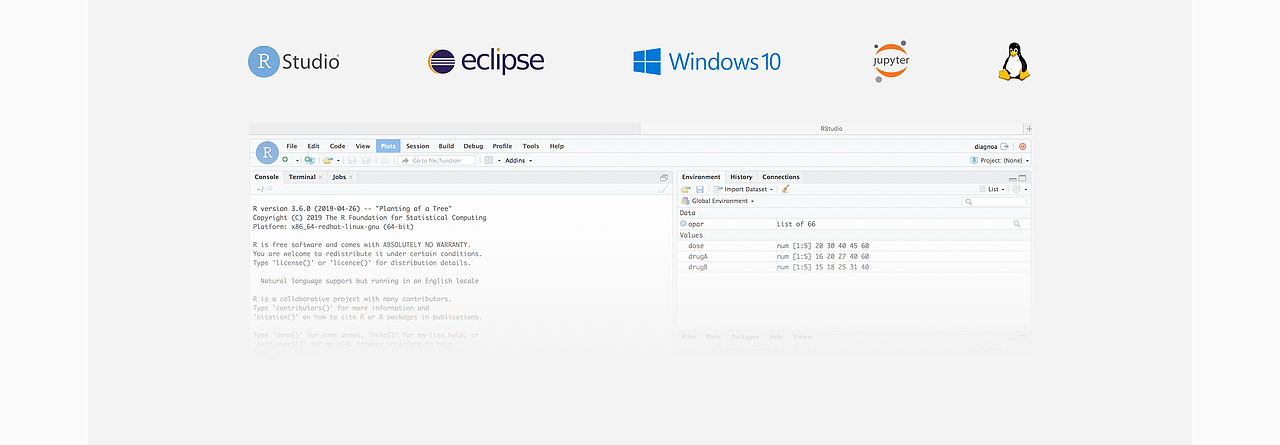Click the diagnoa username label
The height and width of the screenshot is (445, 1280).
(985, 146)
